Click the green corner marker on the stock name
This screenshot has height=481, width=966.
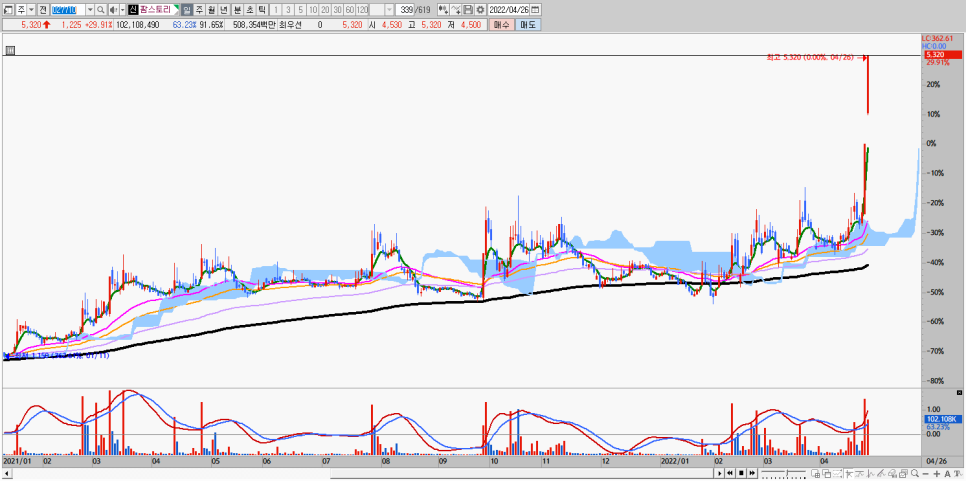click(177, 7)
